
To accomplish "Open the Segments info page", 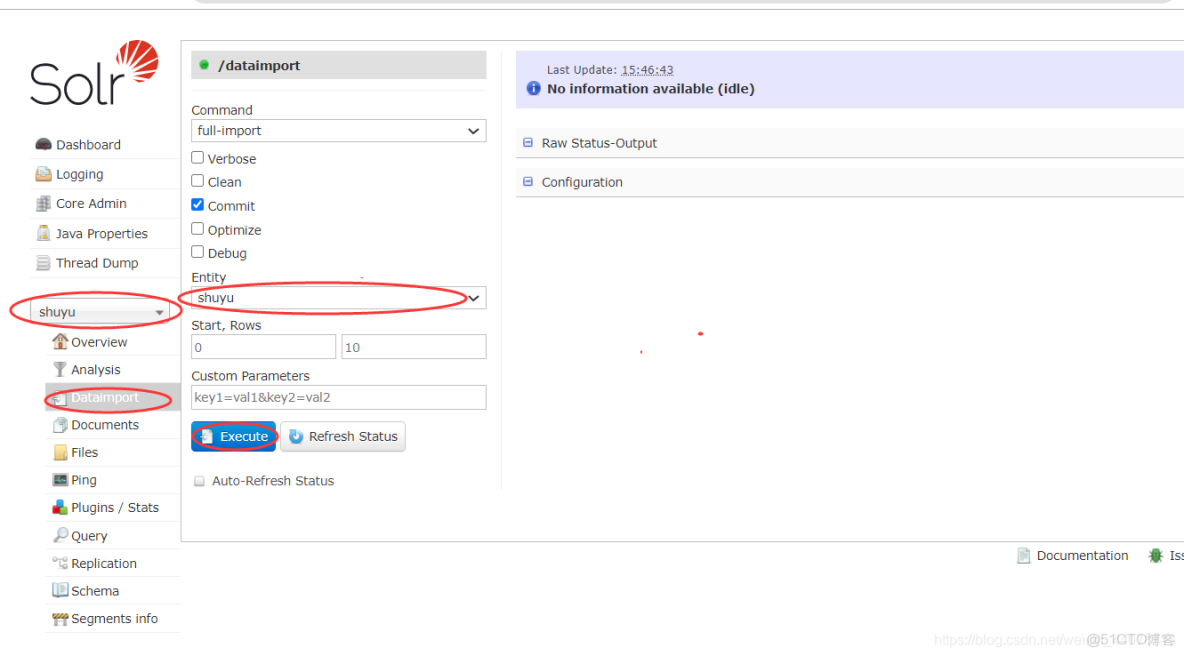I will coord(113,618).
